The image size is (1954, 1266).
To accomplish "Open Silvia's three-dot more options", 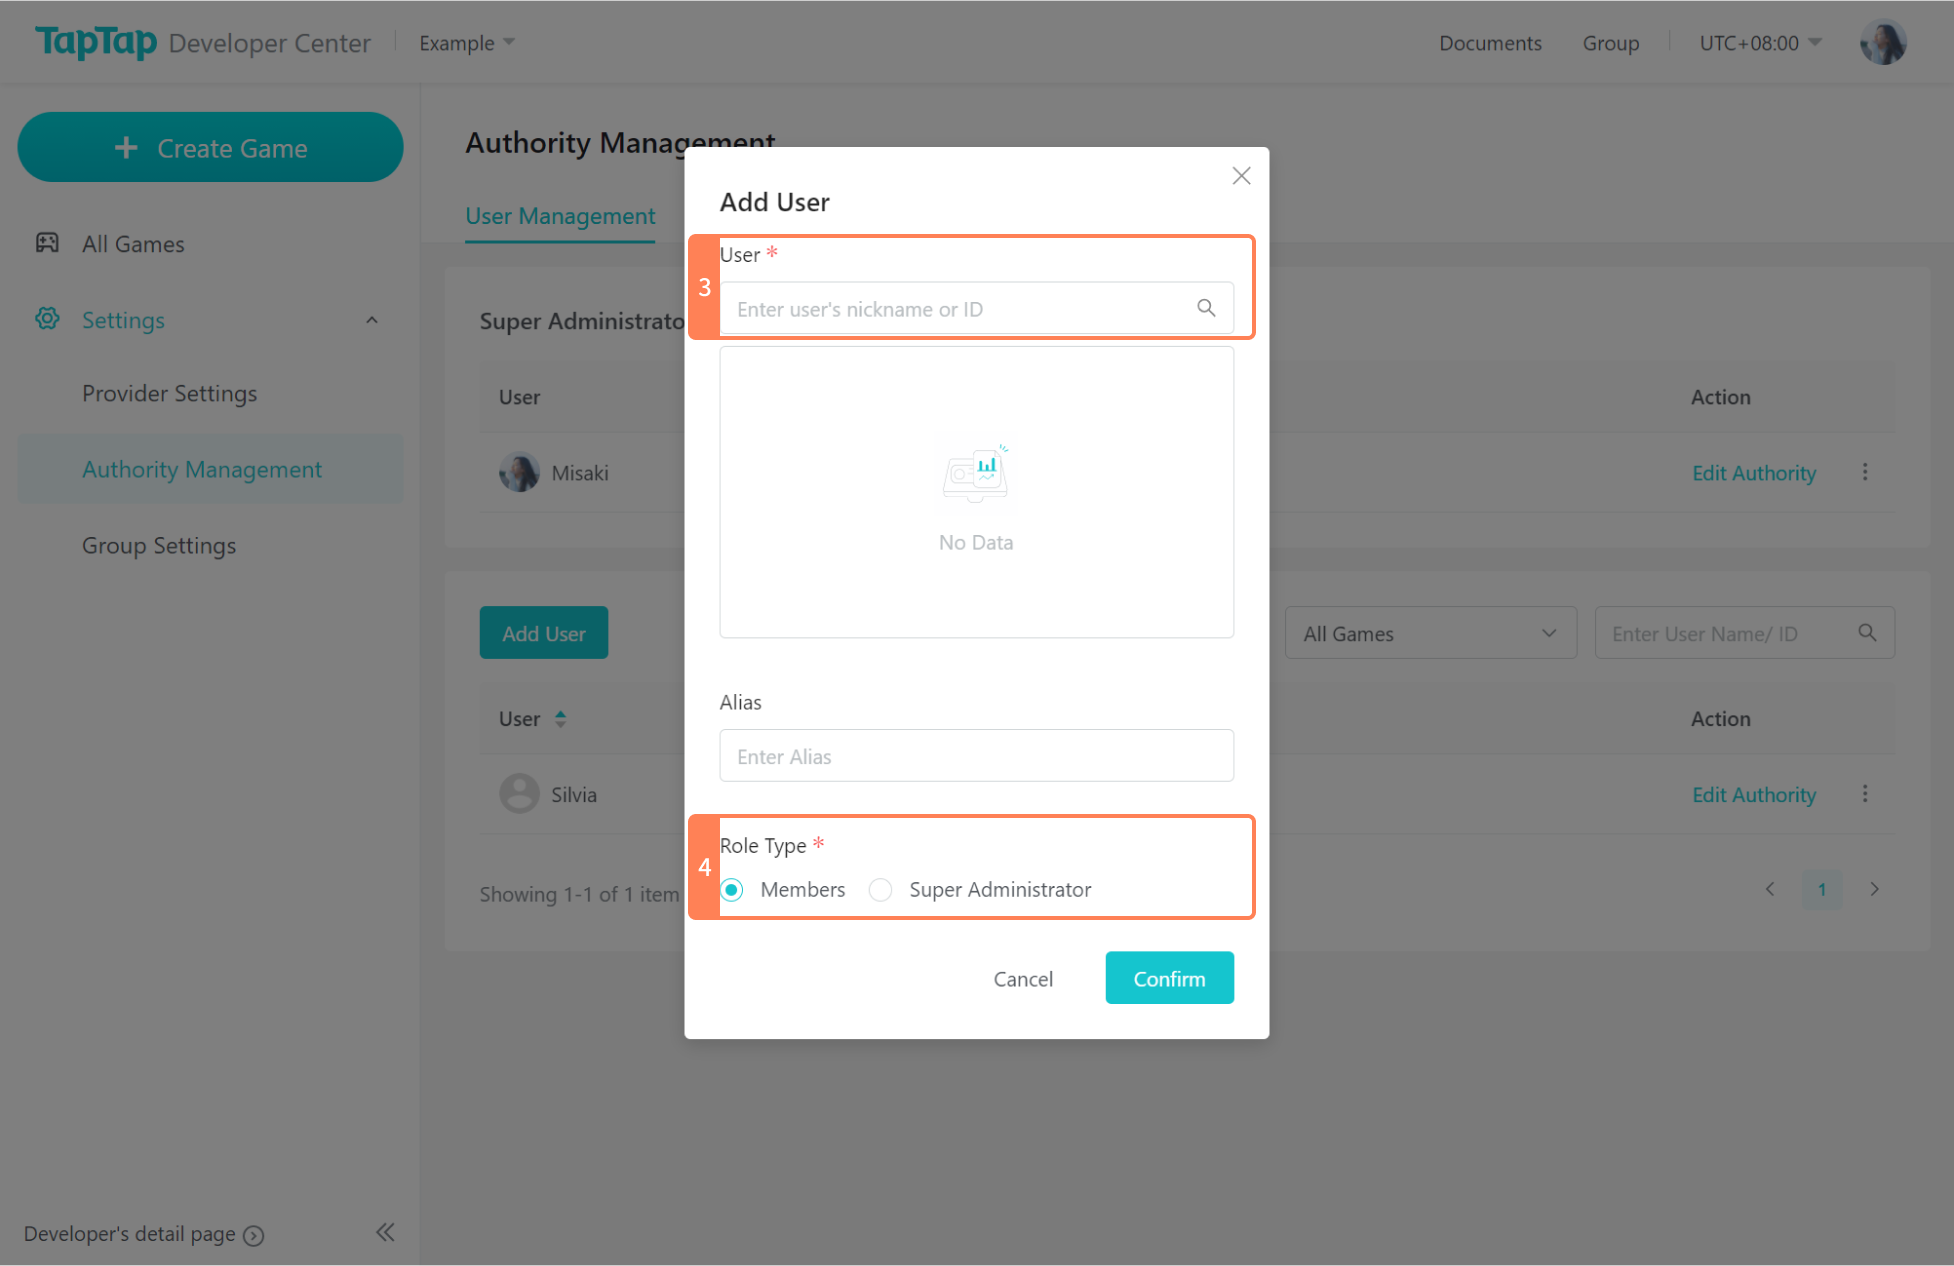I will click(x=1865, y=794).
